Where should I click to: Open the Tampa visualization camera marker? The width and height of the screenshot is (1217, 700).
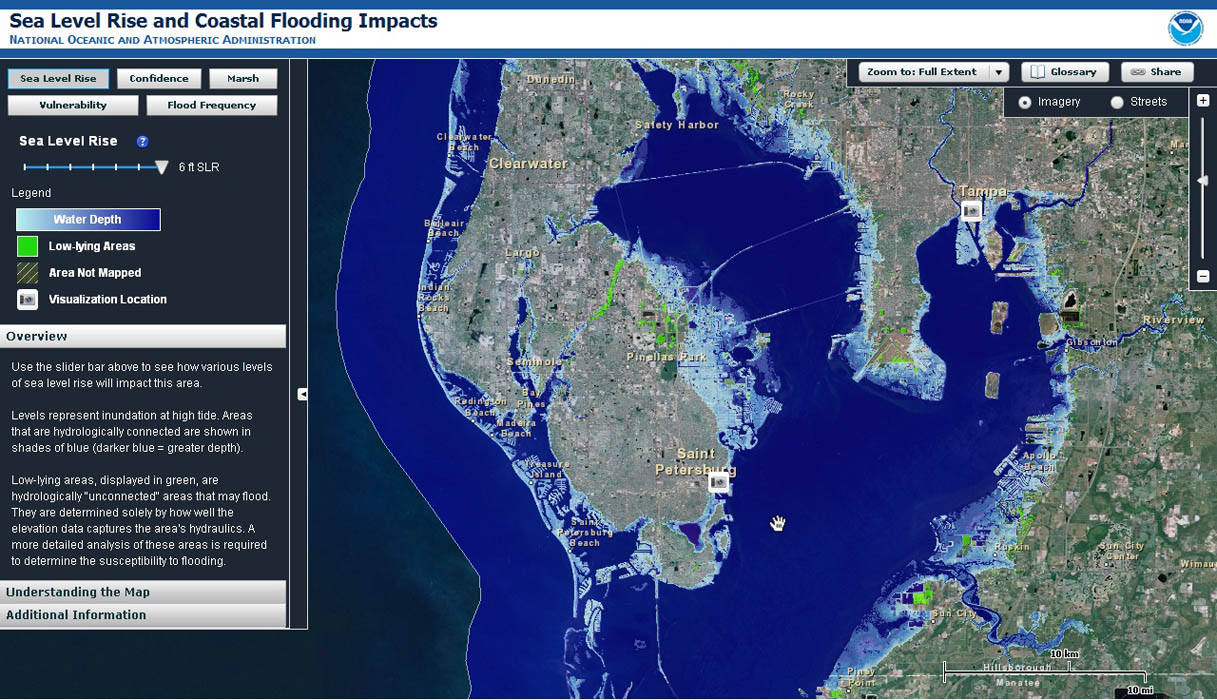971,211
